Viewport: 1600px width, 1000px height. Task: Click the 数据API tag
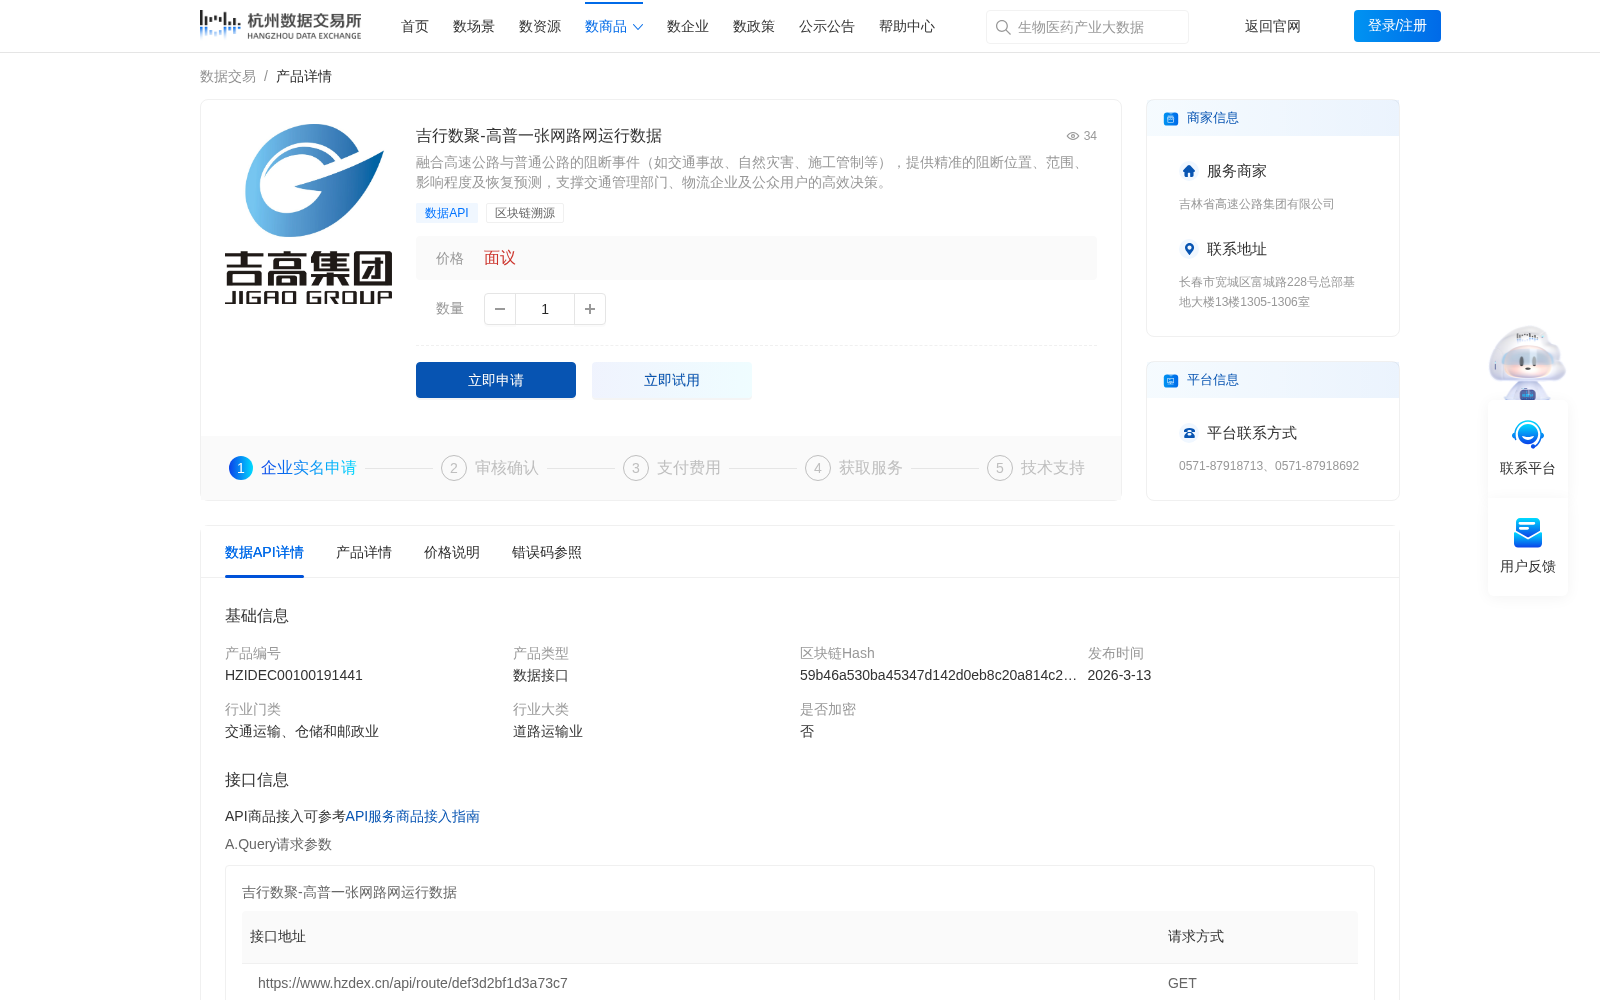coord(447,213)
